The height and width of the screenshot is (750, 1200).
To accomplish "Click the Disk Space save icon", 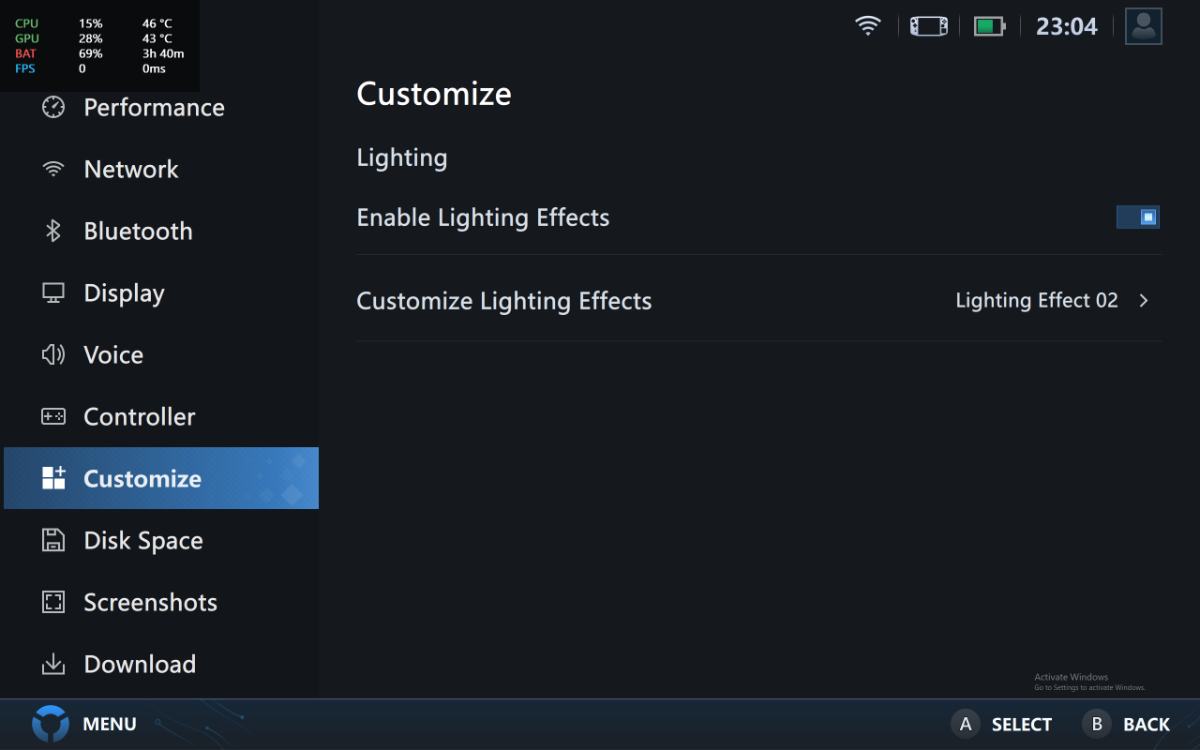I will [x=53, y=541].
